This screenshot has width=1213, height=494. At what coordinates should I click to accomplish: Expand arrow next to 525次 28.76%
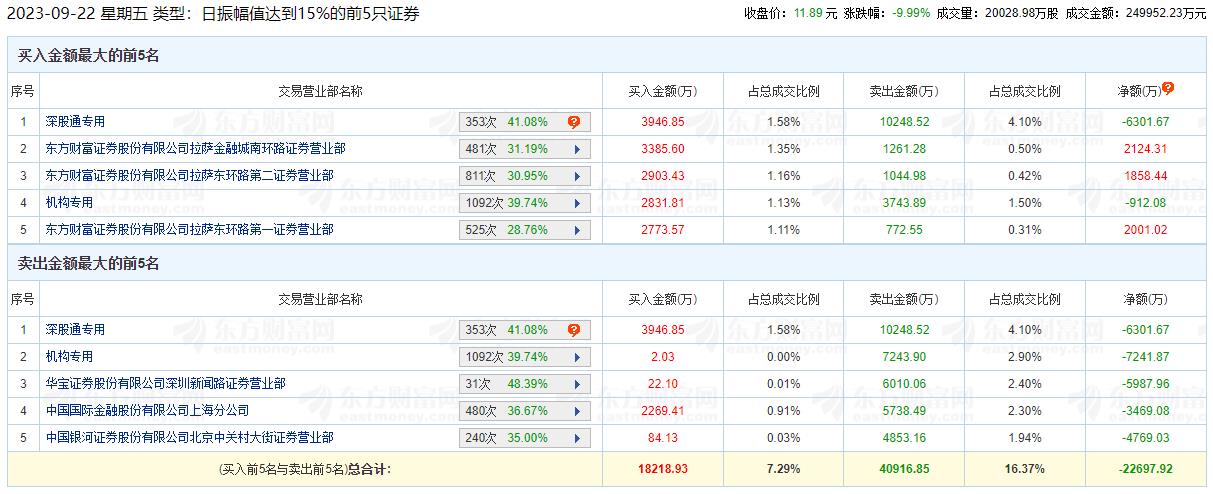click(x=577, y=230)
